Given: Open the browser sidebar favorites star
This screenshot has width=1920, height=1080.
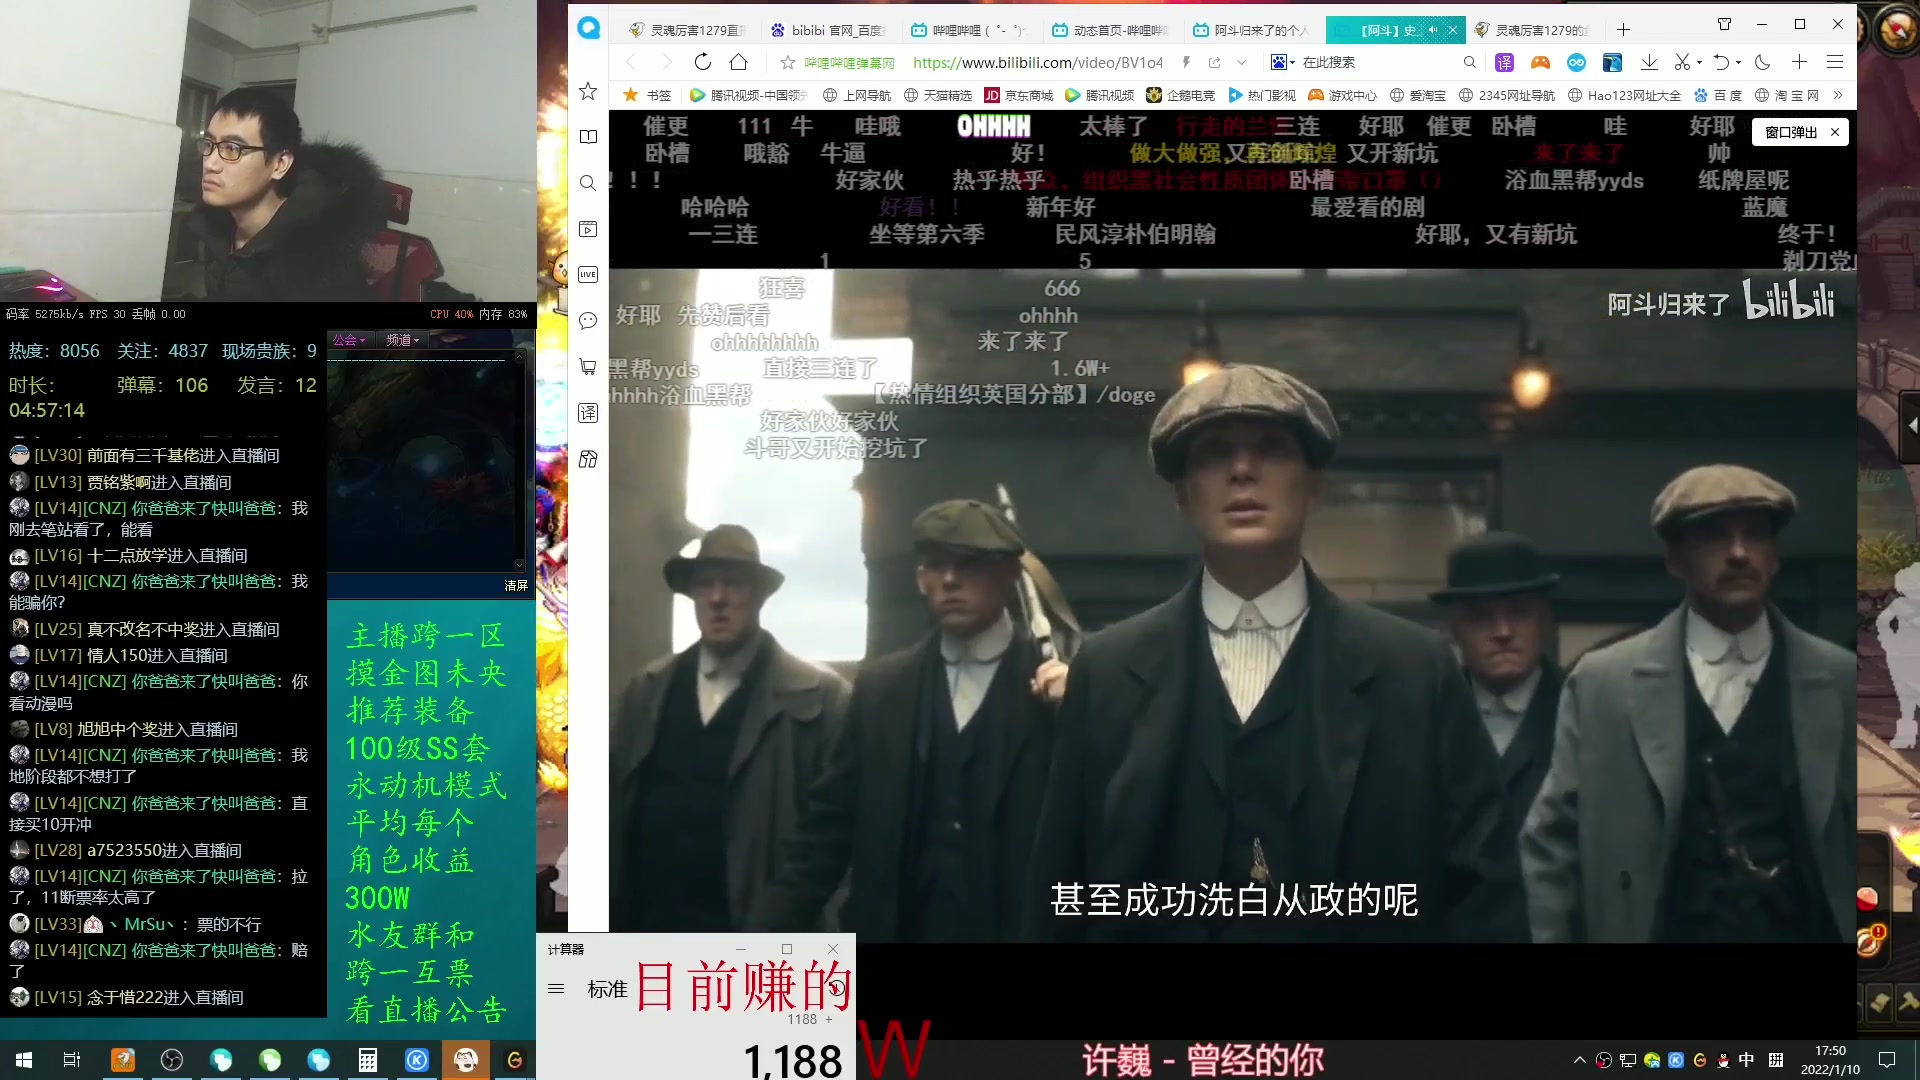Looking at the screenshot, I should [x=588, y=91].
